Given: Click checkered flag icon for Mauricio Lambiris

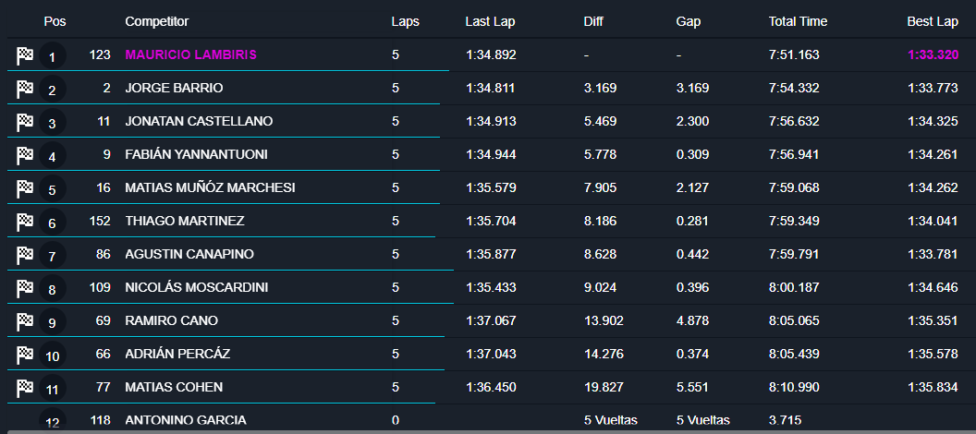Looking at the screenshot, I should point(25,56).
